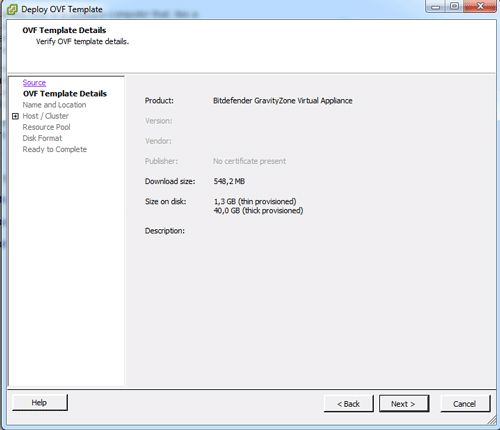Click the Version: label
The height and width of the screenshot is (430, 500).
tap(159, 121)
